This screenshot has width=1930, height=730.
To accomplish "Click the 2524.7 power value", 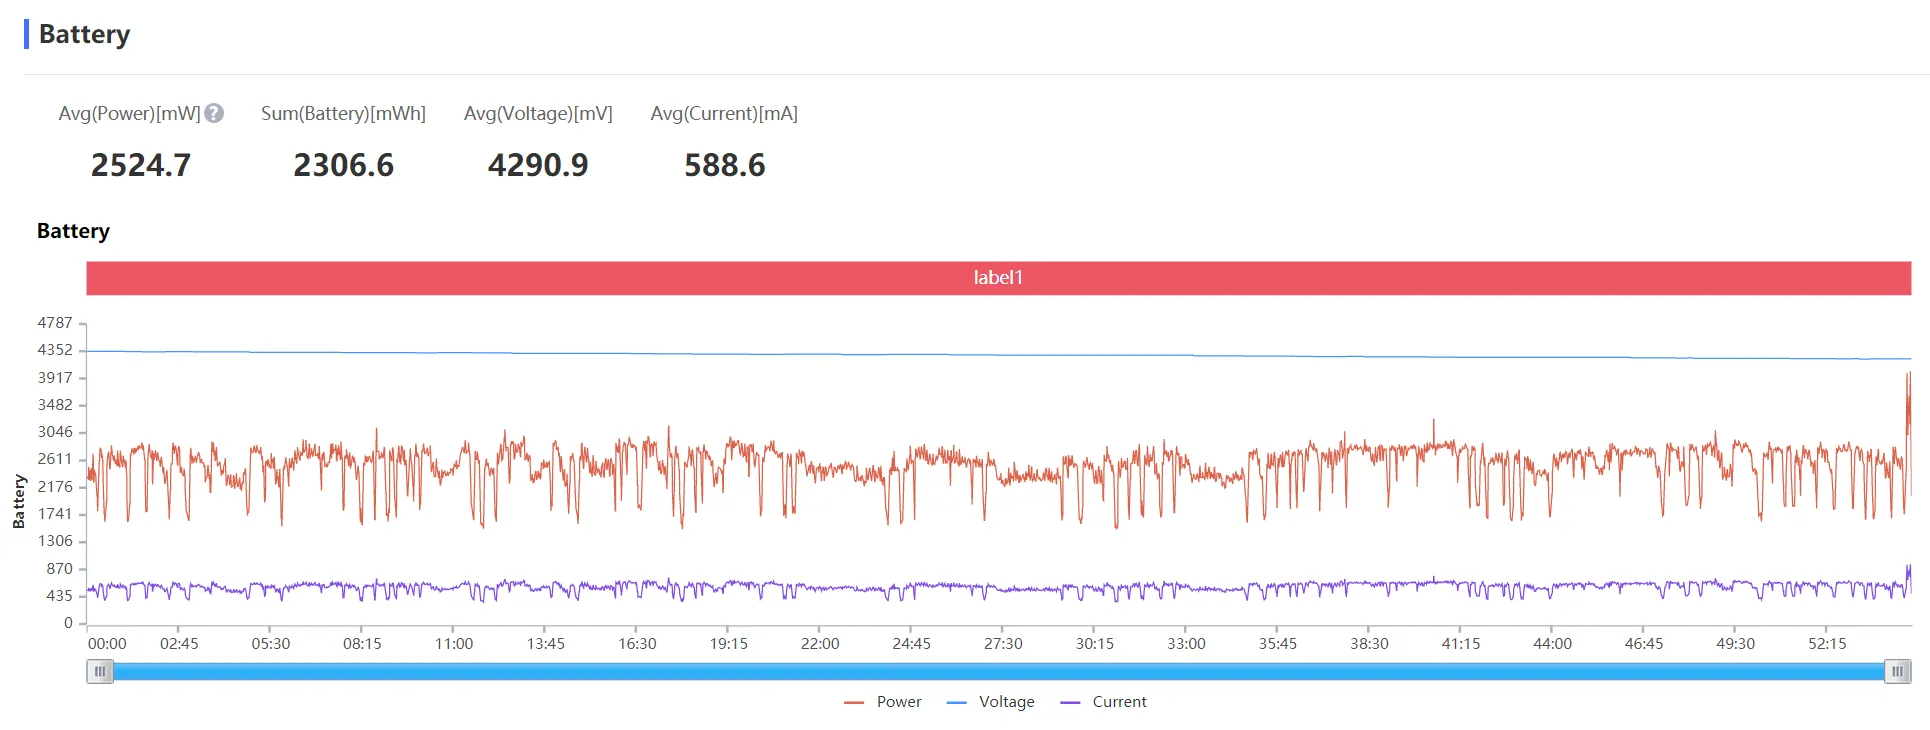I will (x=141, y=165).
